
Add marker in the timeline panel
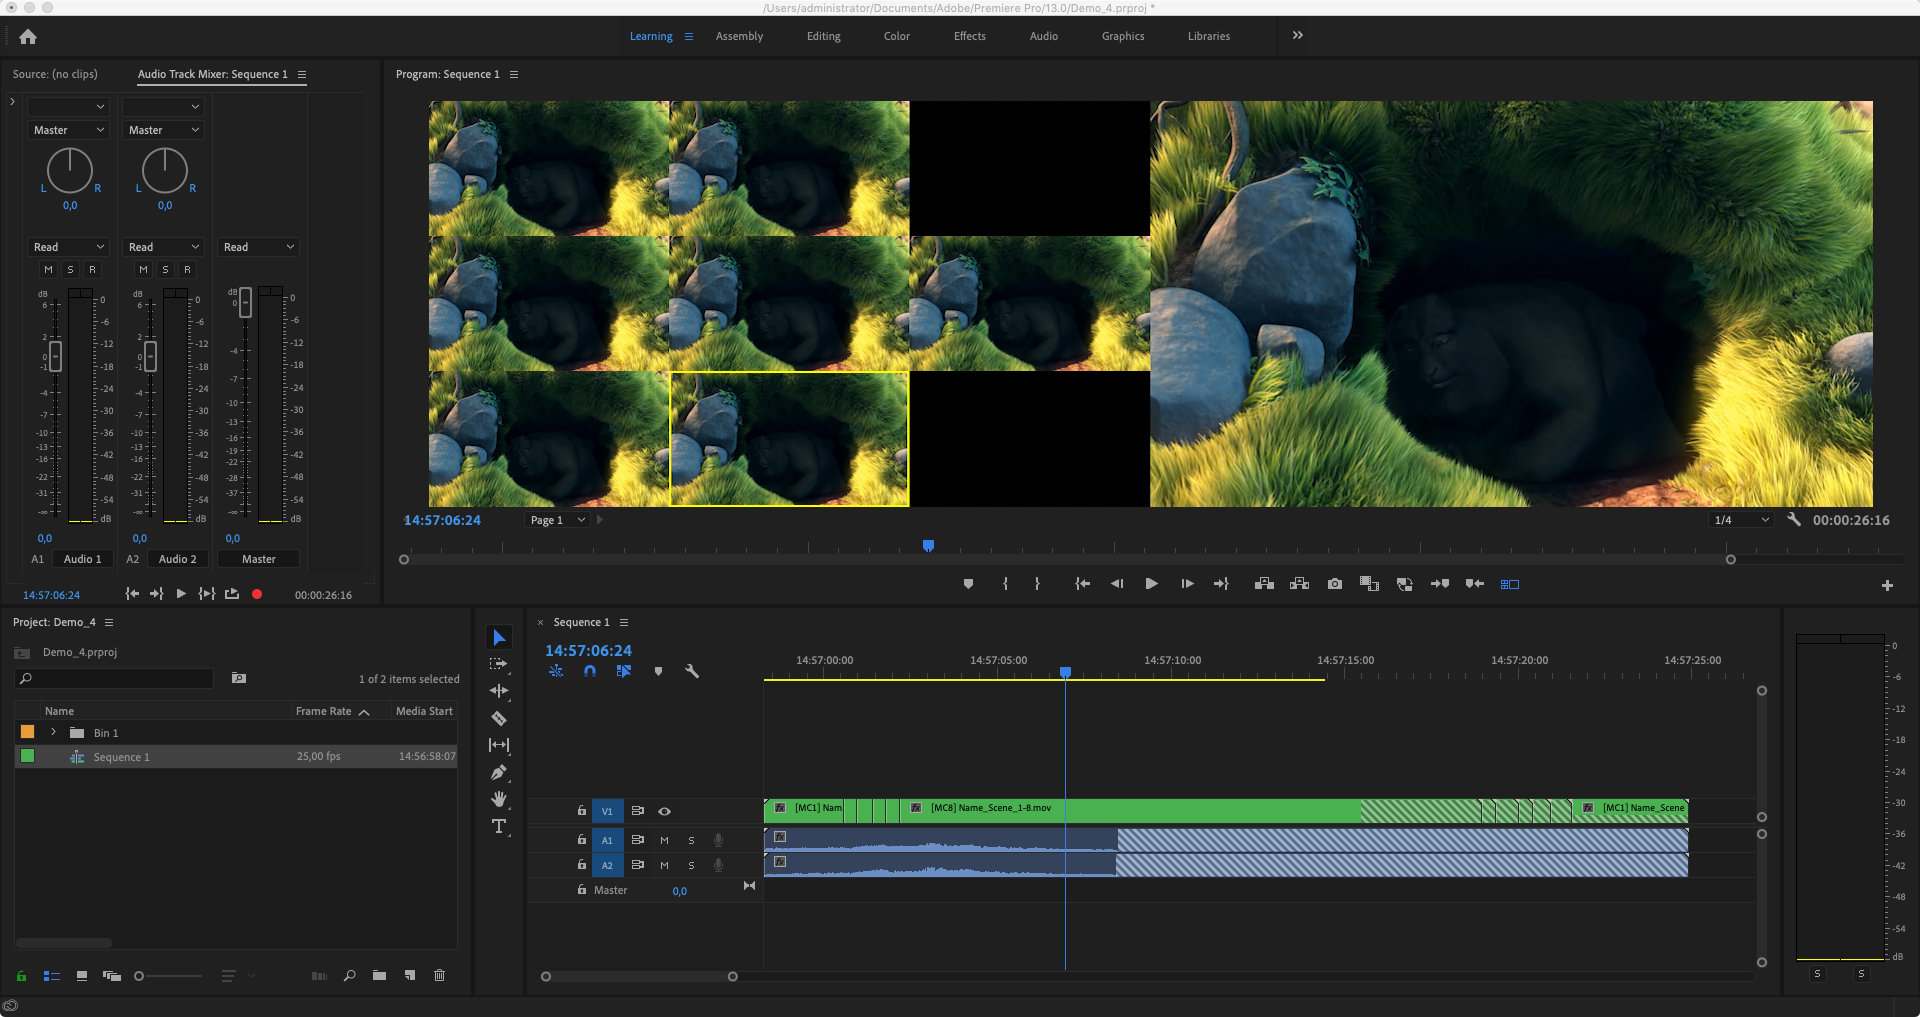coord(658,671)
